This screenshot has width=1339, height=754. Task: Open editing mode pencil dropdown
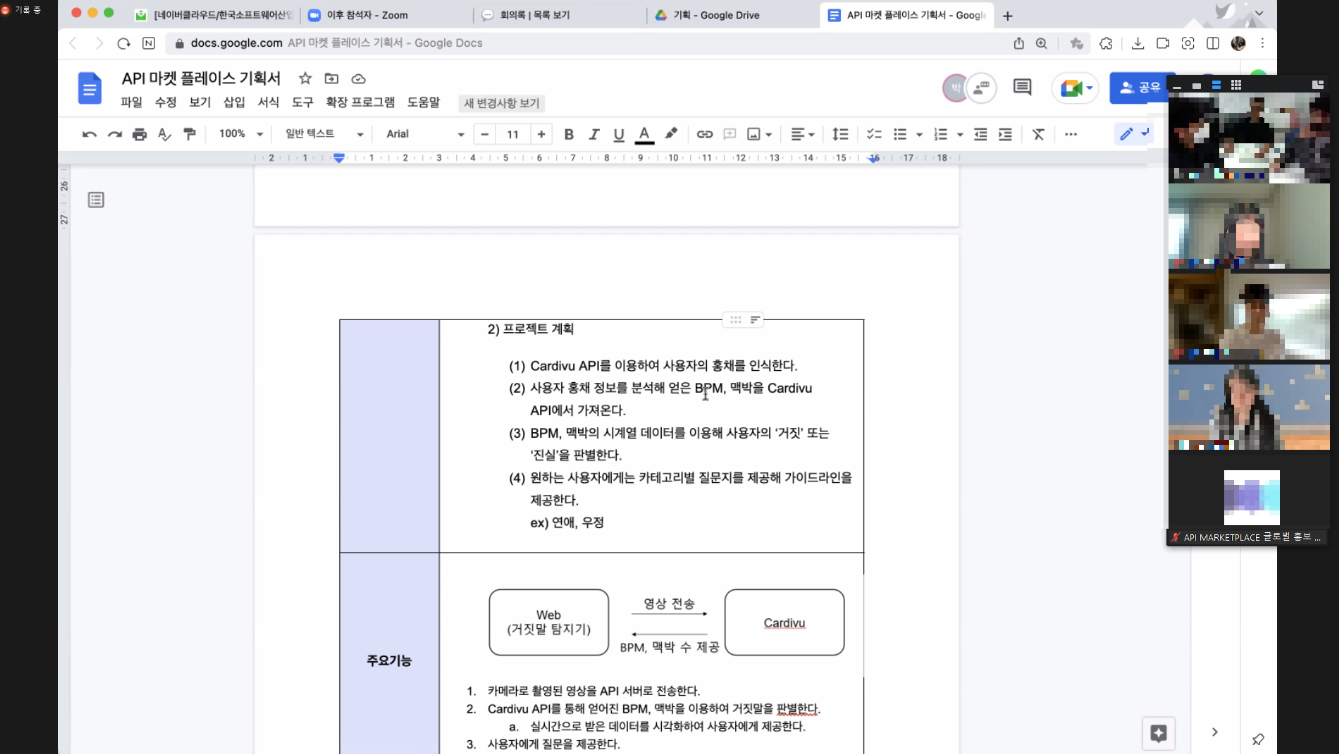pos(1132,134)
